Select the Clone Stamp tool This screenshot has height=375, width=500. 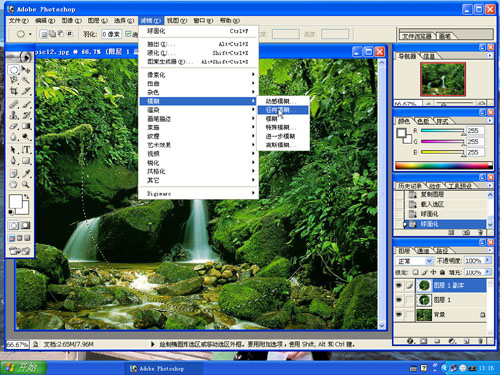click(14, 115)
